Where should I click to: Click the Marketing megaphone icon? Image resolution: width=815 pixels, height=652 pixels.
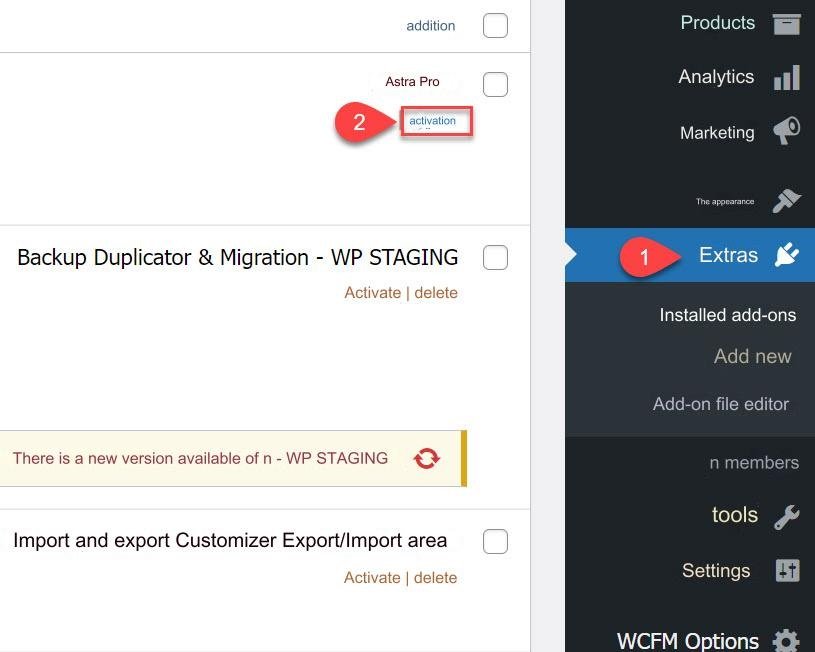pyautogui.click(x=786, y=131)
